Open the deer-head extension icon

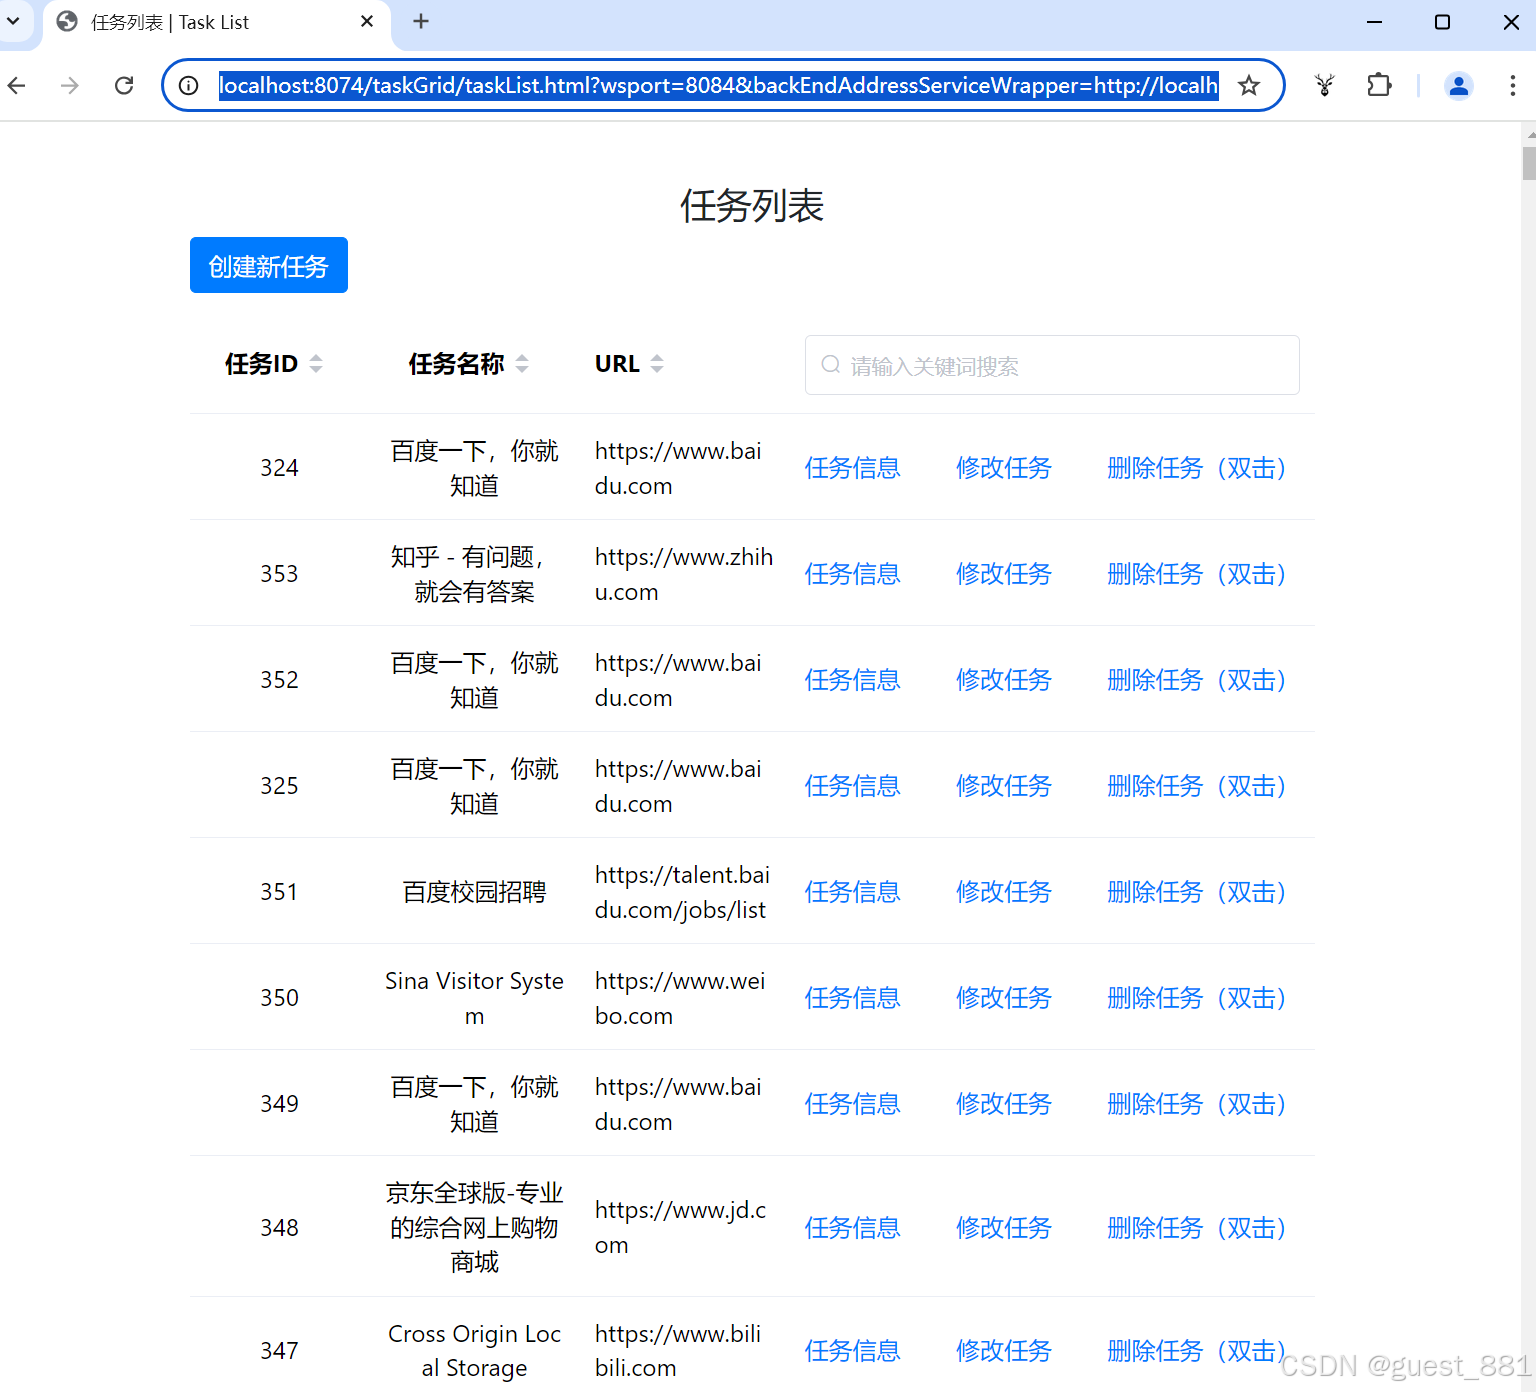1325,86
